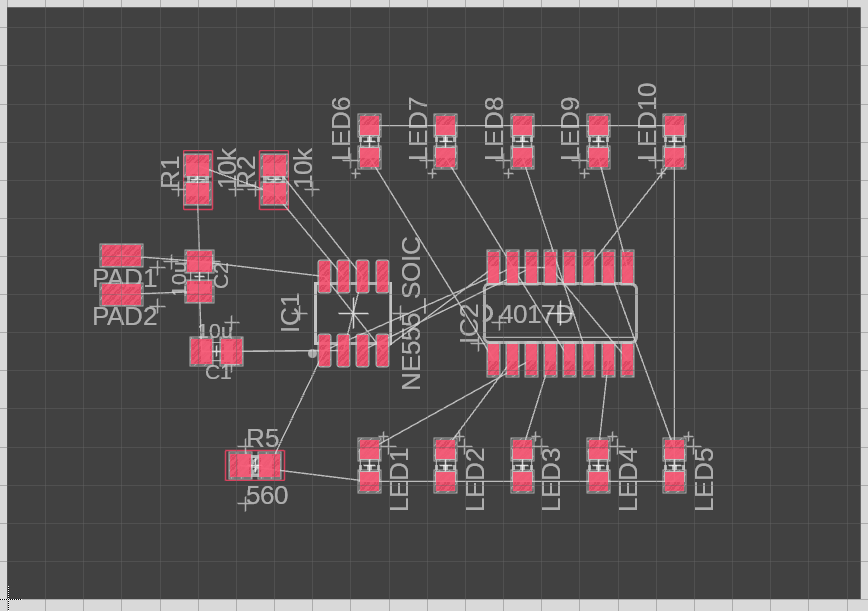Pick the LED3 footprint
Viewport: 868px width, 611px height.
522,466
